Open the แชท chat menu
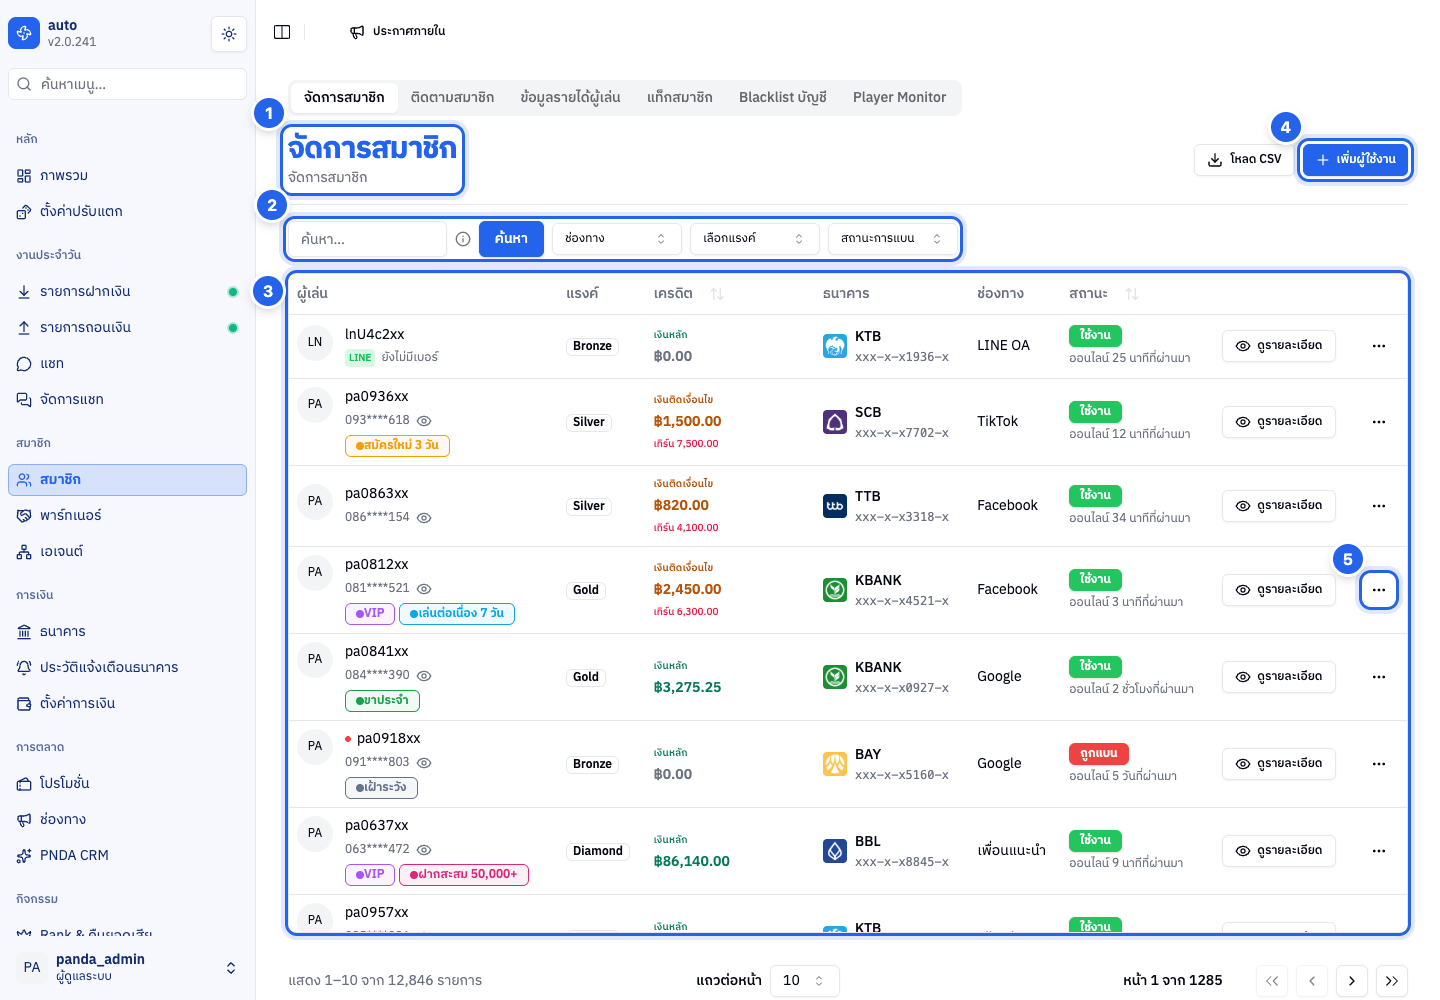Image resolution: width=1440 pixels, height=1000 pixels. [x=127, y=364]
